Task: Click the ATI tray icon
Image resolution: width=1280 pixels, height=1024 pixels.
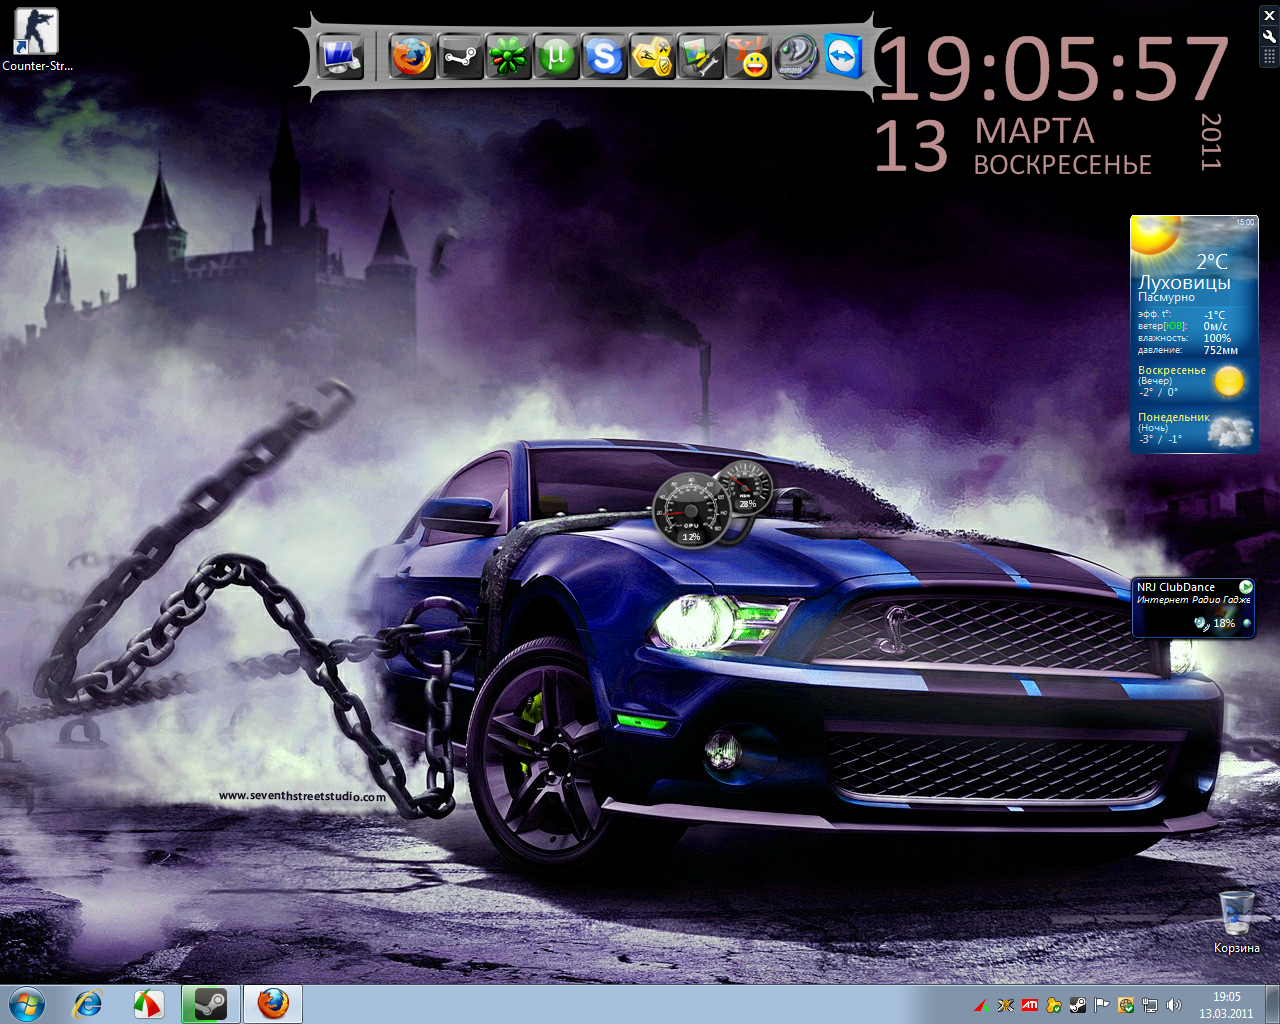Action: (1029, 1005)
